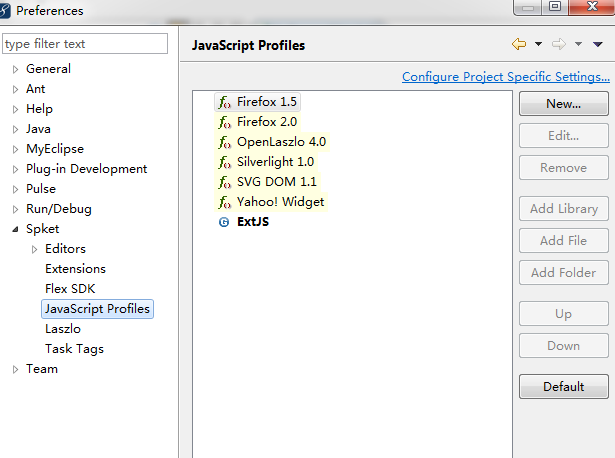
Task: Open the Task Tags preference page
Action: [74, 349]
